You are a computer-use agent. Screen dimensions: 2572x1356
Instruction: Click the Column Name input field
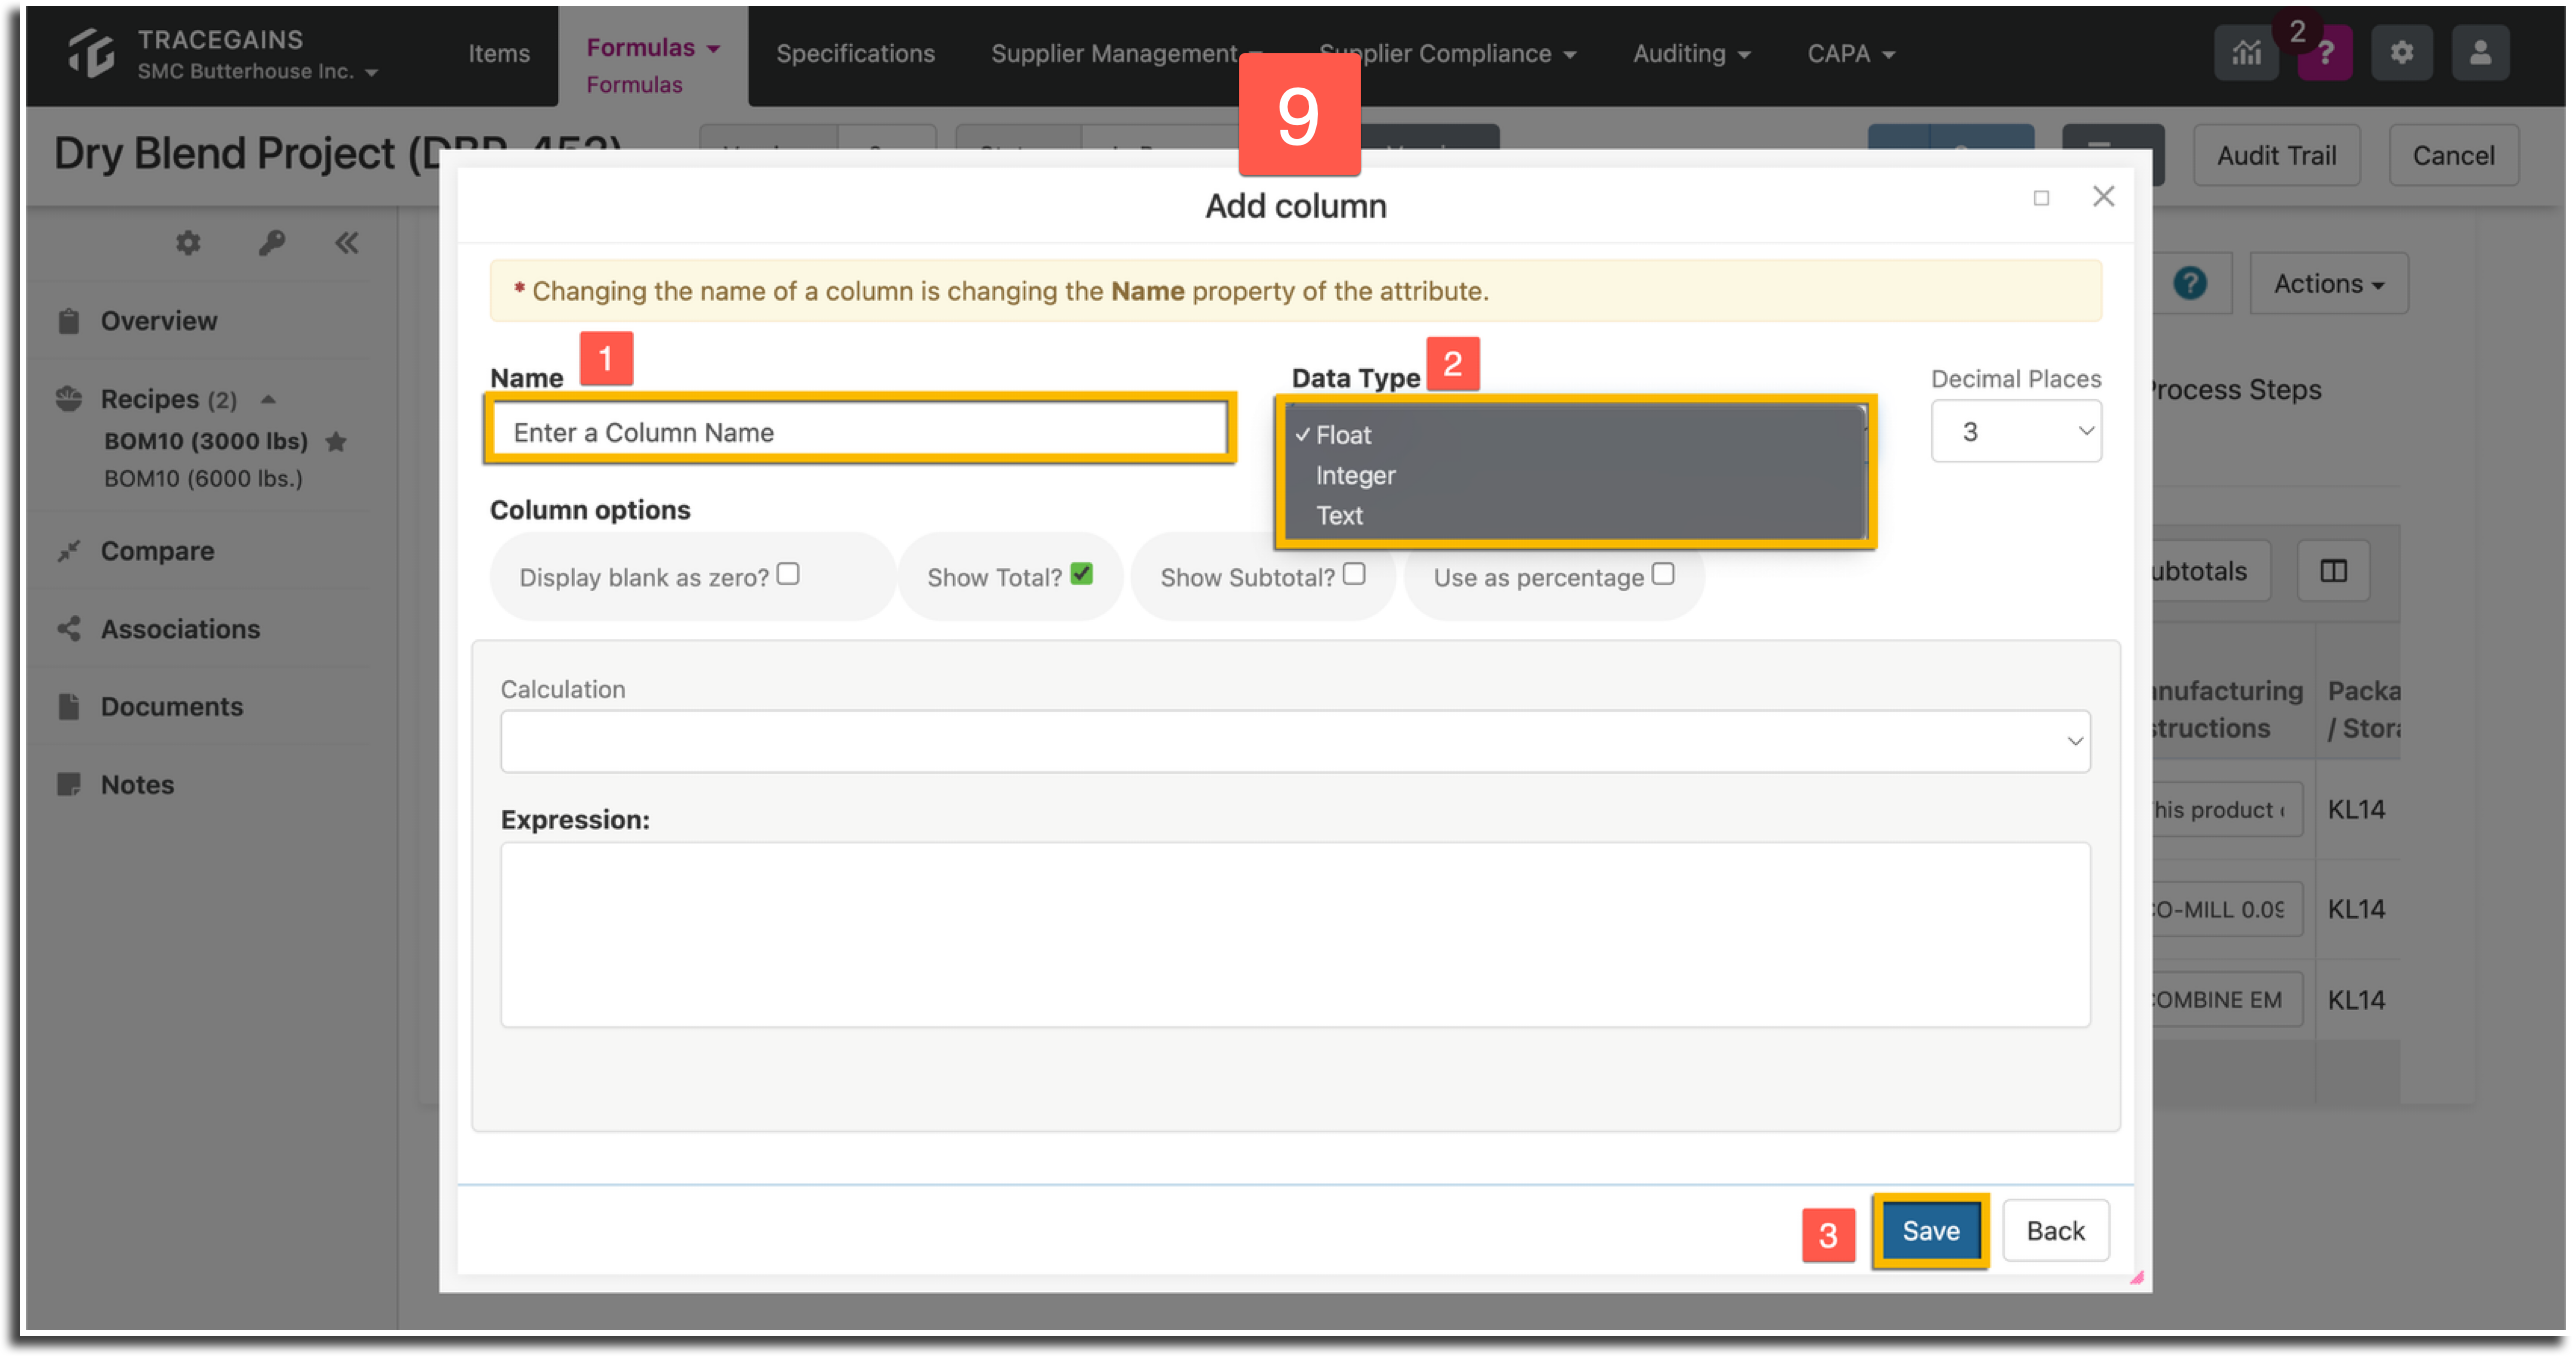pos(860,432)
